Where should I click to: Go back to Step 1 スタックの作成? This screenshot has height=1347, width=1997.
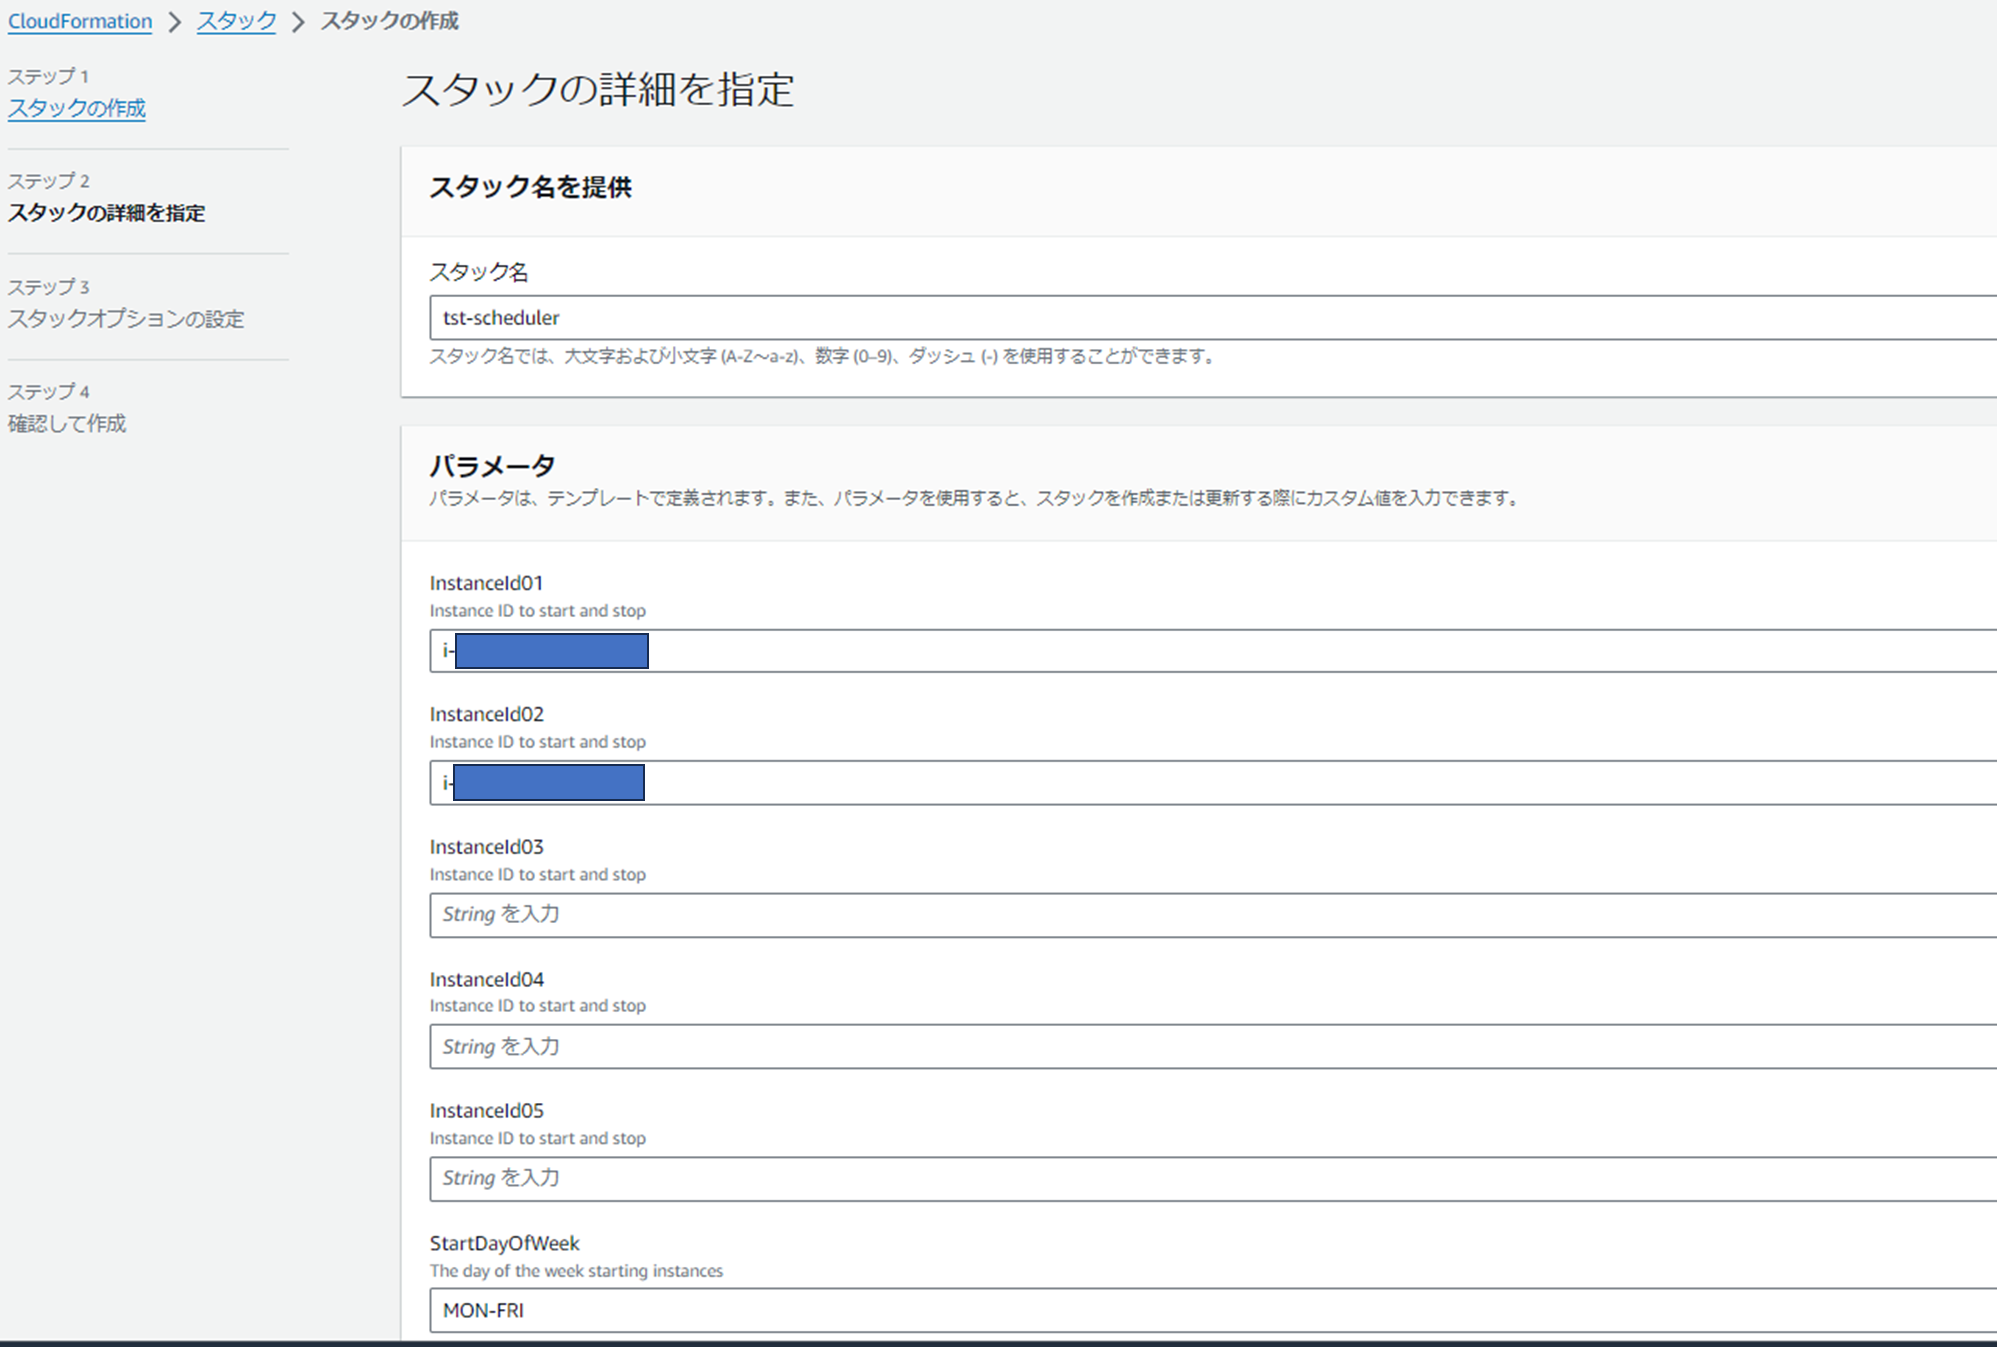coord(77,108)
